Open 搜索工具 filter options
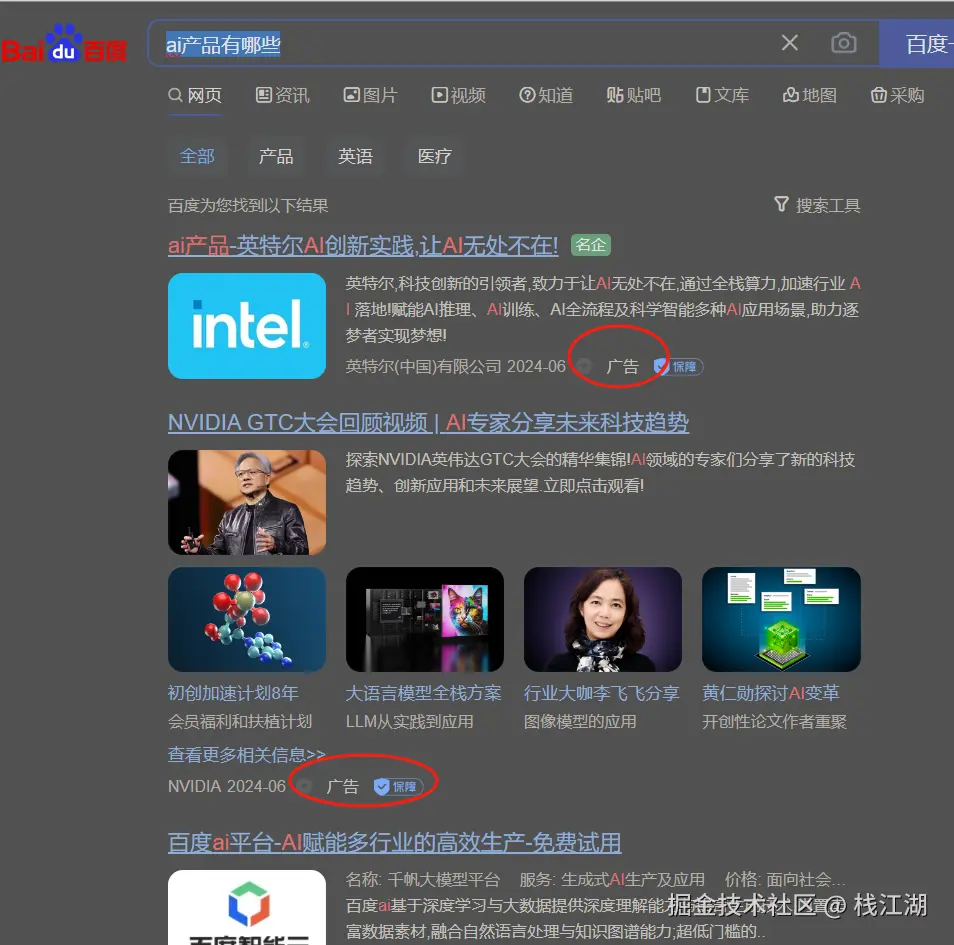 tap(817, 206)
